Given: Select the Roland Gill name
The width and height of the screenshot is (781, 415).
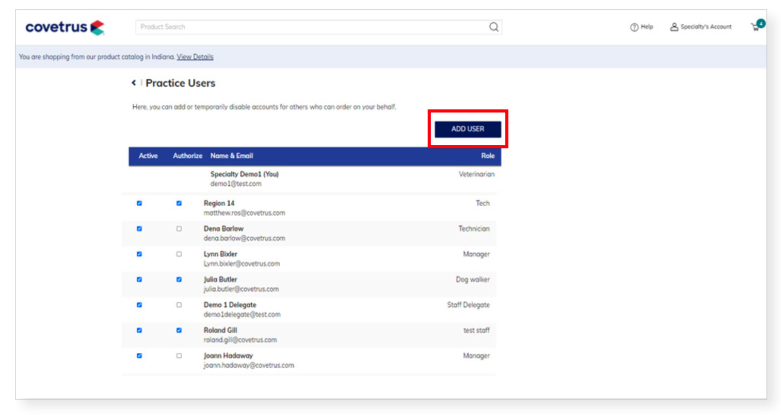Looking at the screenshot, I should coord(220,330).
